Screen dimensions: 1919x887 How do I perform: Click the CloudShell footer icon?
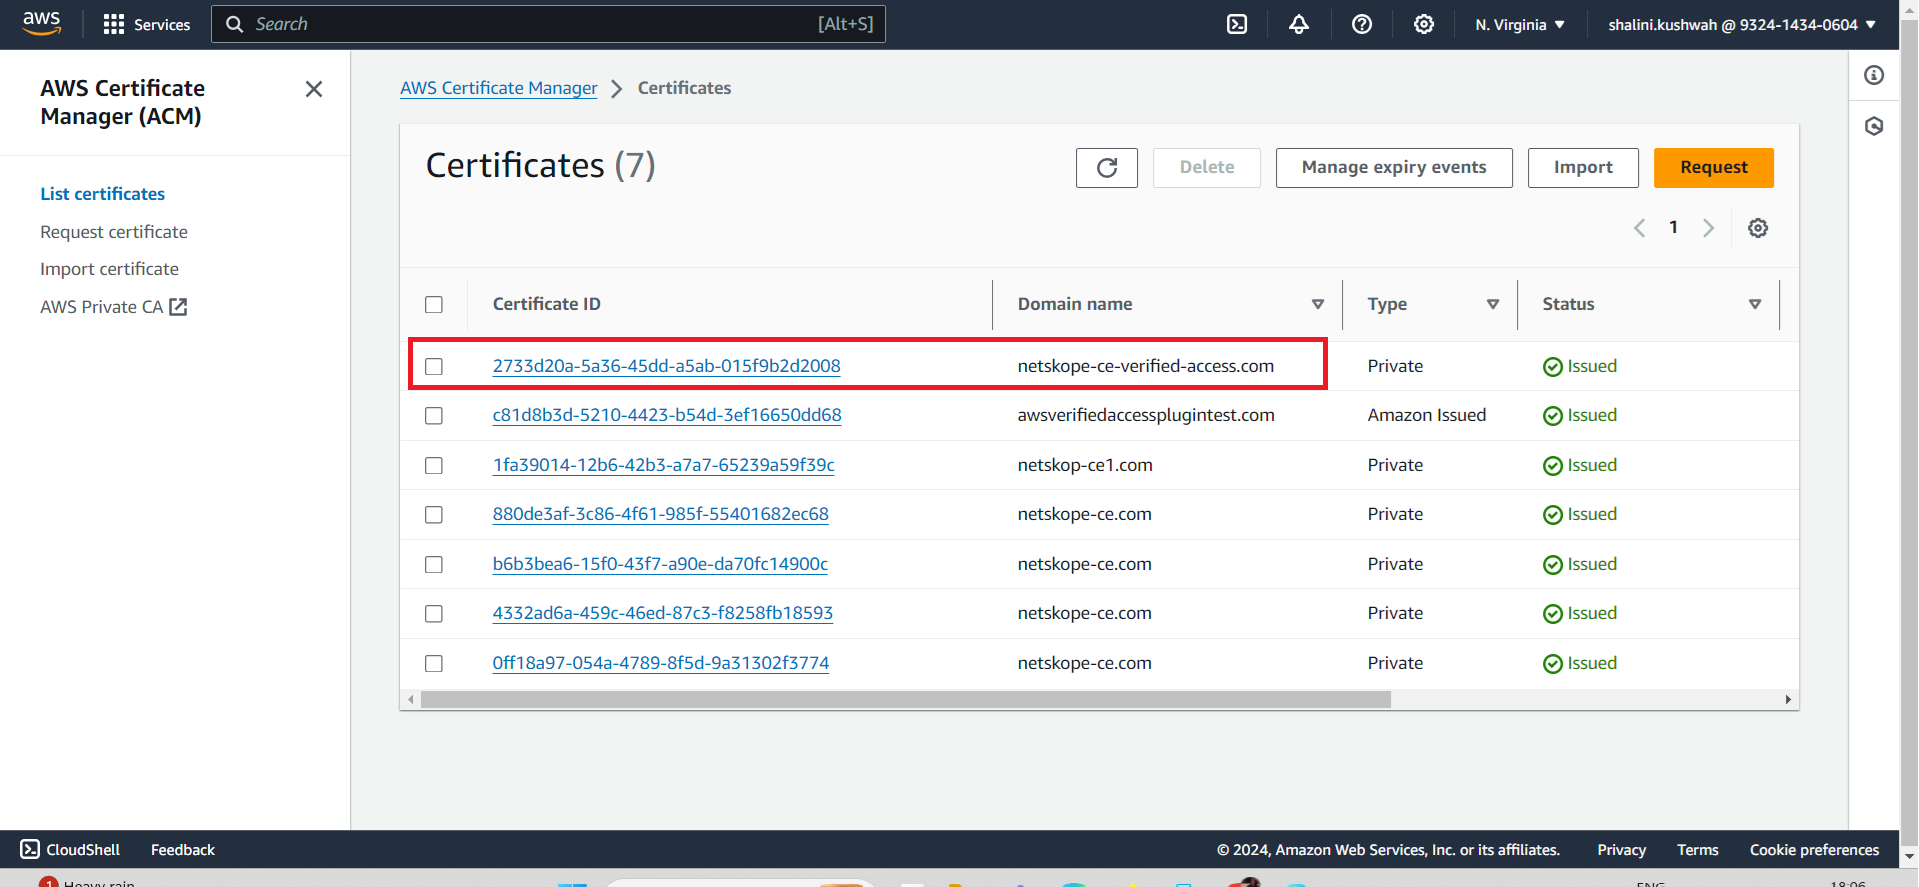tap(30, 849)
